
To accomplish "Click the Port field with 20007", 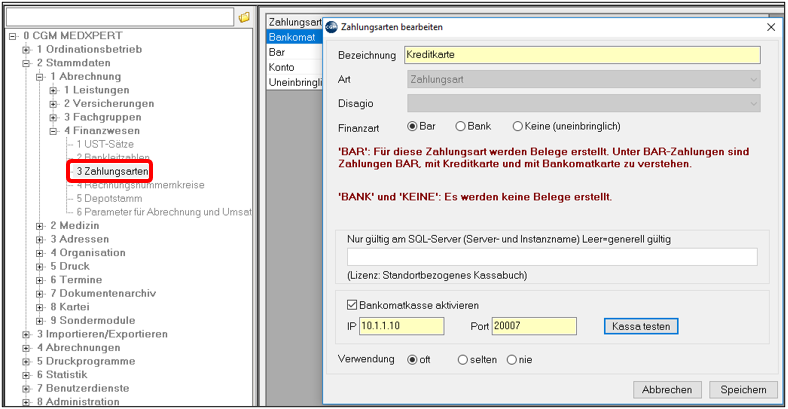I will [534, 326].
